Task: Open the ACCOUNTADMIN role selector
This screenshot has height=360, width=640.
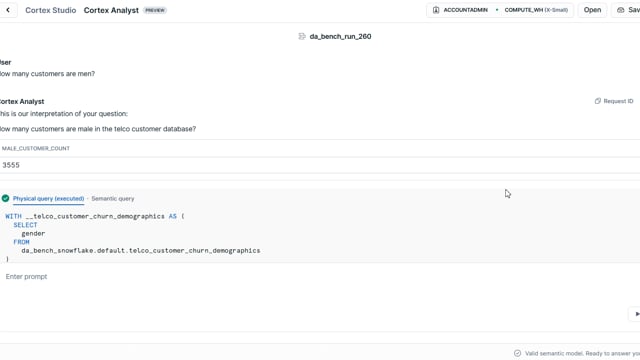Action: coord(460,10)
